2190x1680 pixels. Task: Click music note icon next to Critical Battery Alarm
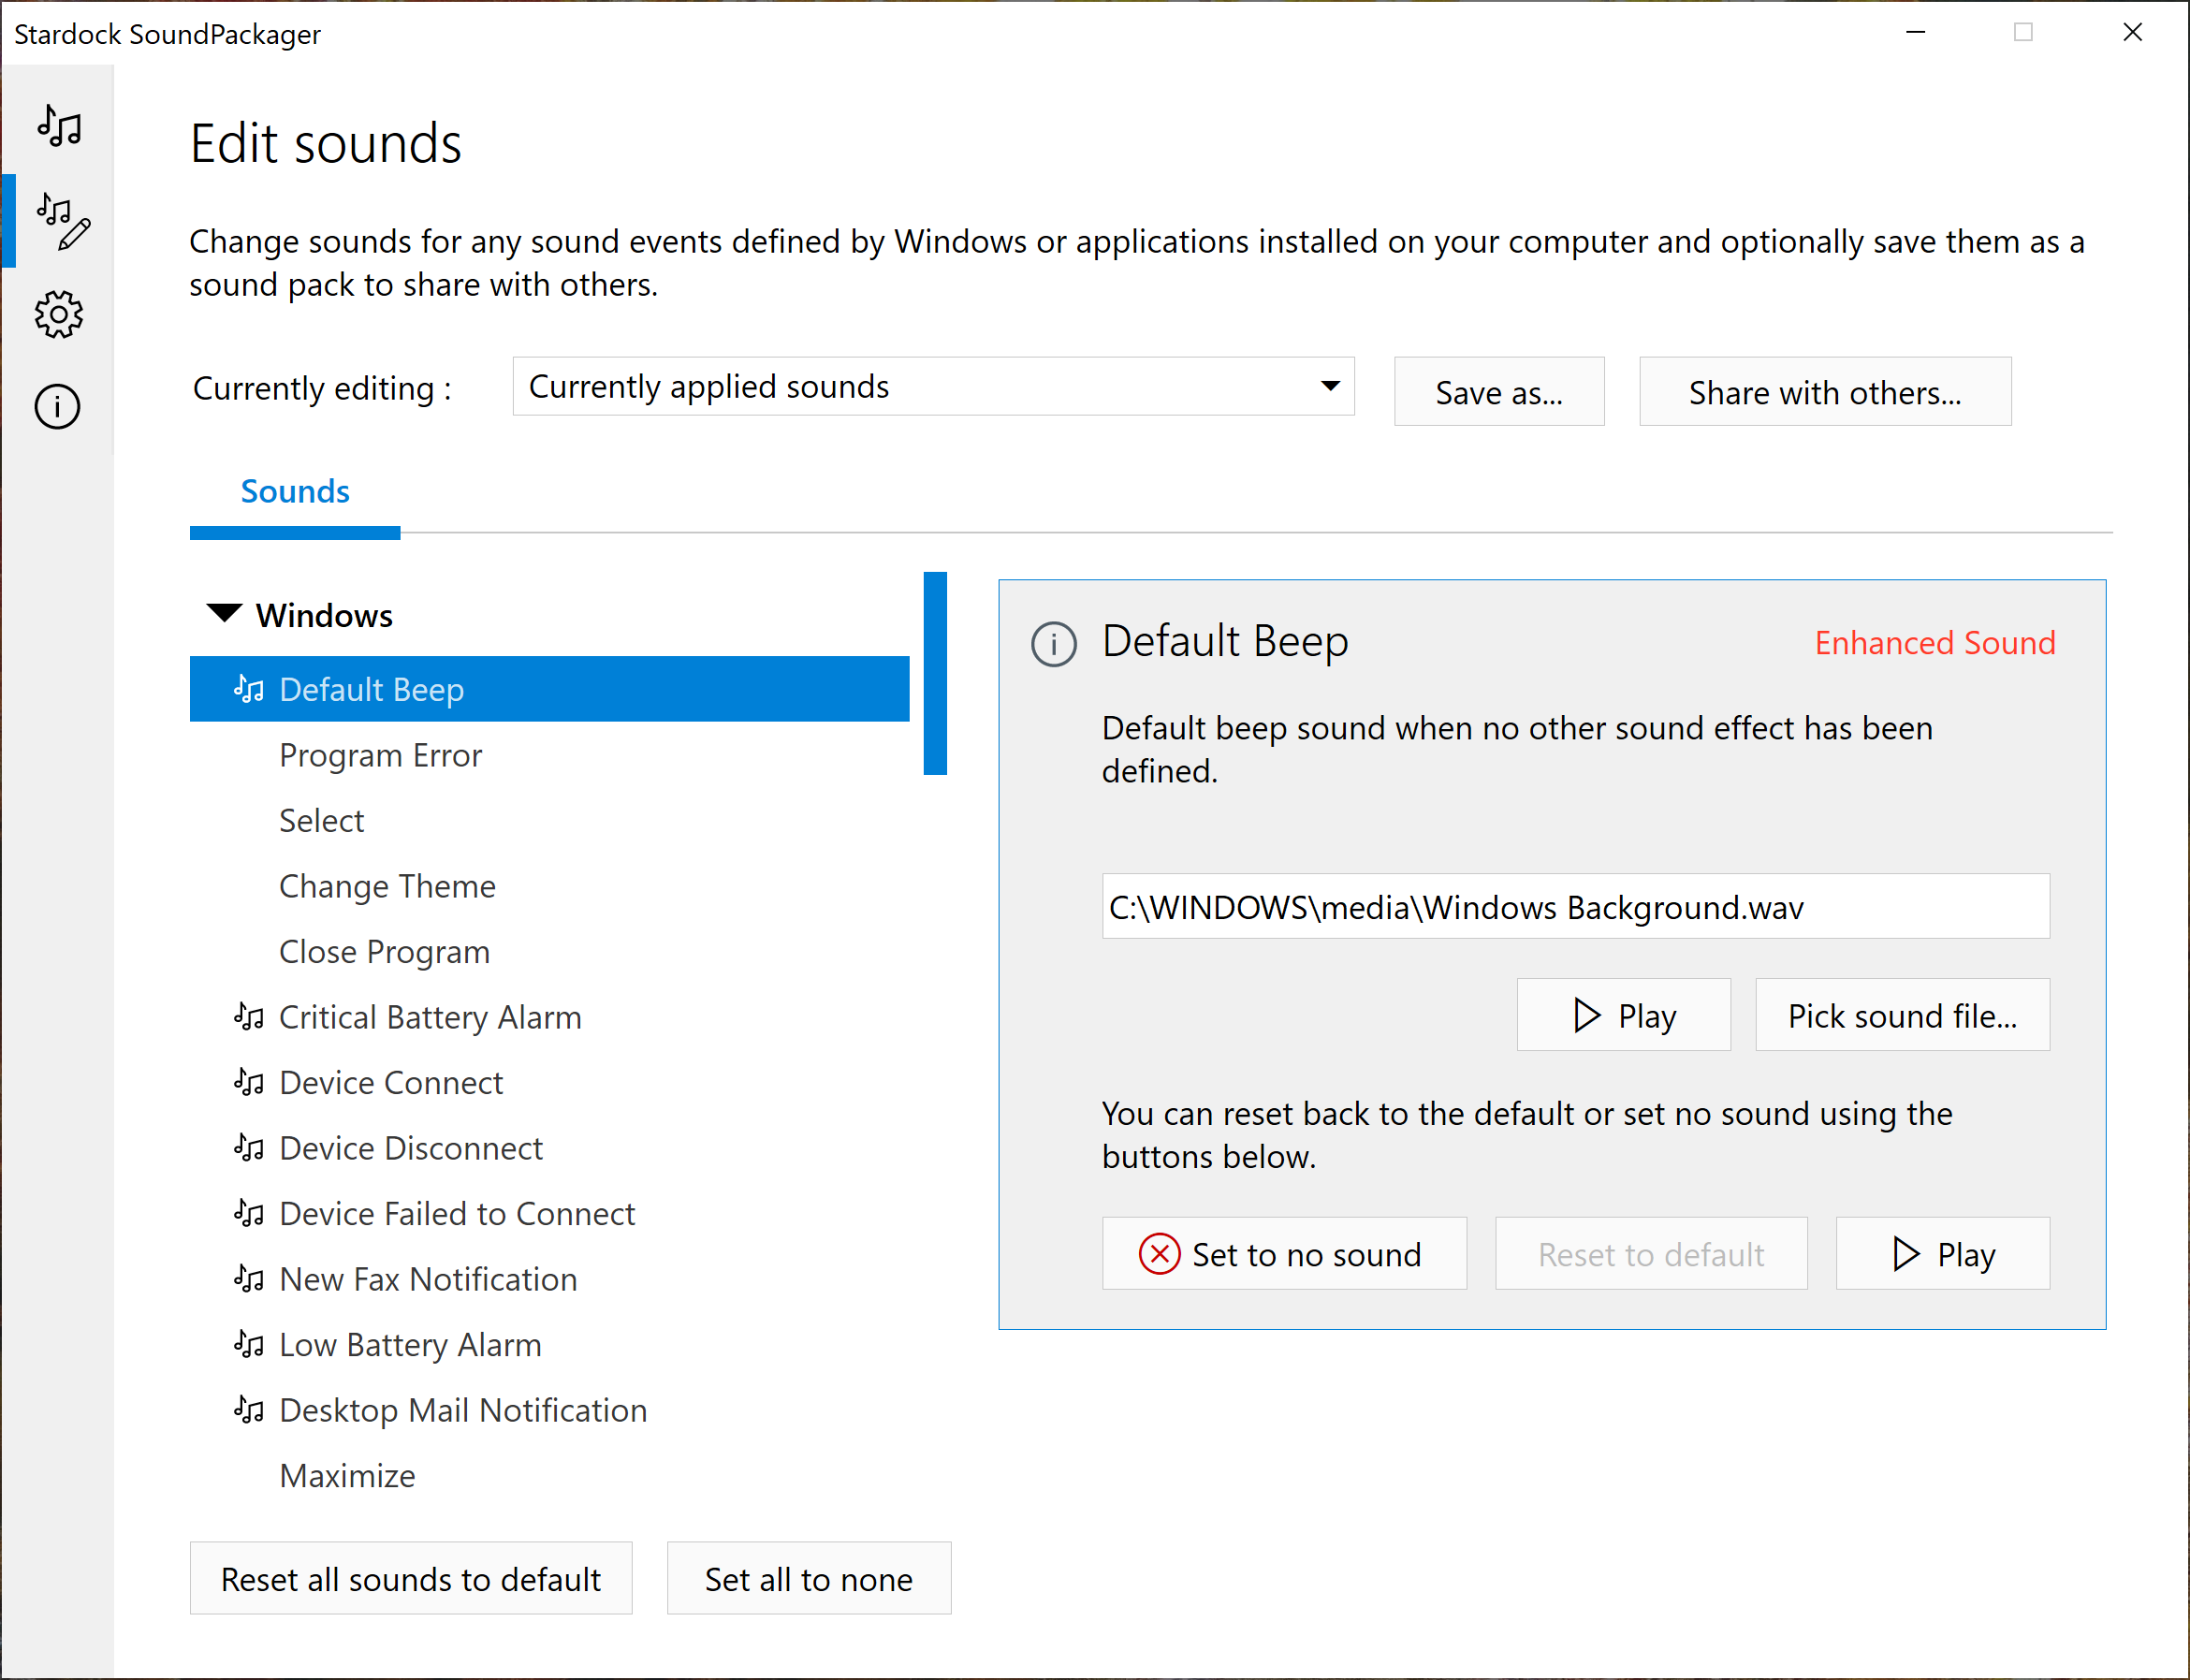click(249, 1017)
